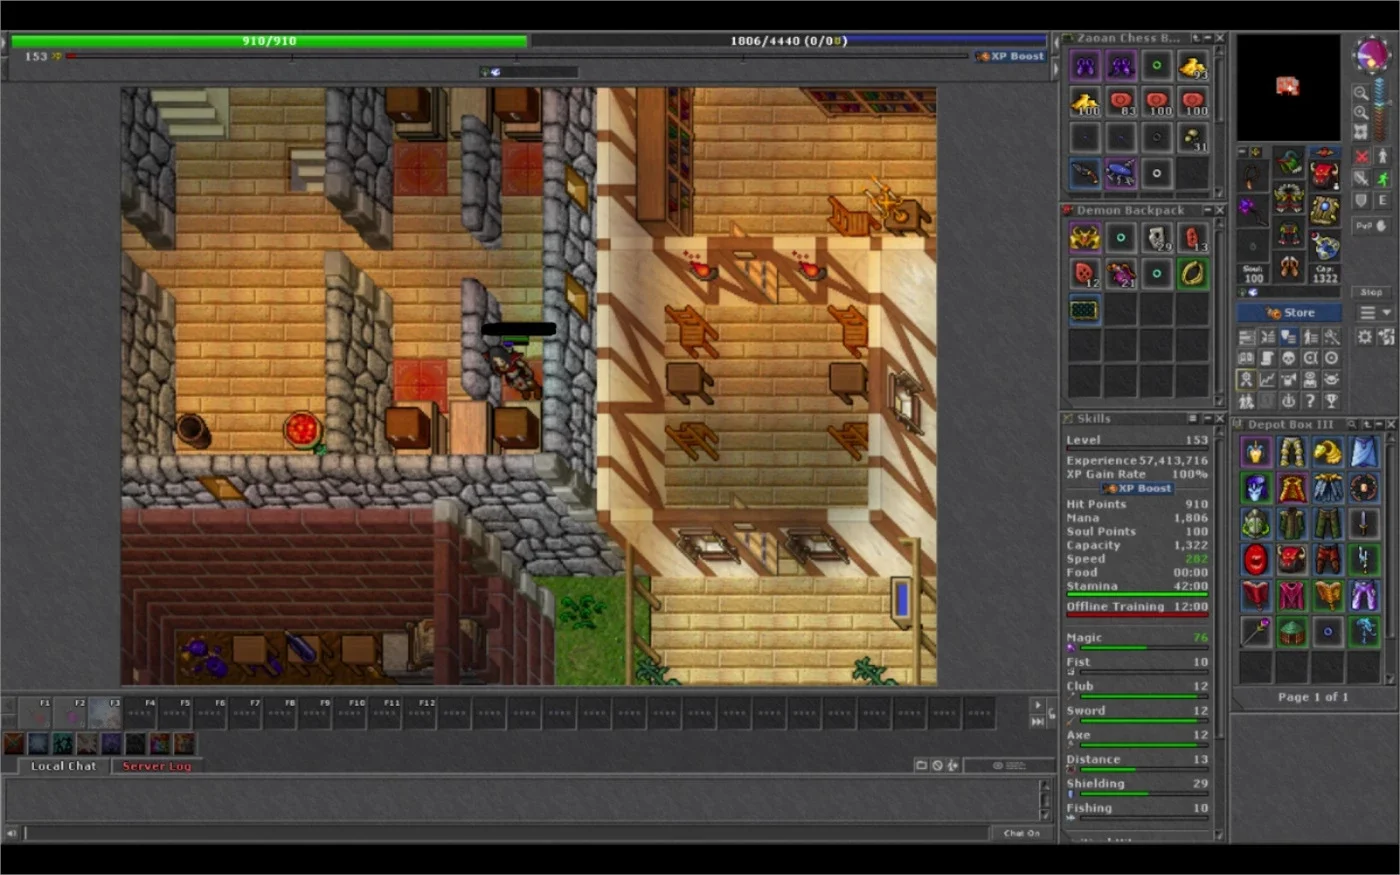Select golden helmet in Demon Backpack
Viewport: 1400px width, 875px height.
click(1085, 238)
